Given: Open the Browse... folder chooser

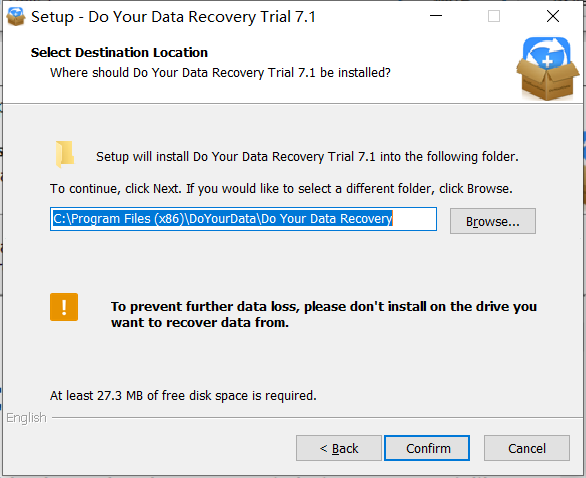Looking at the screenshot, I should pos(493,221).
